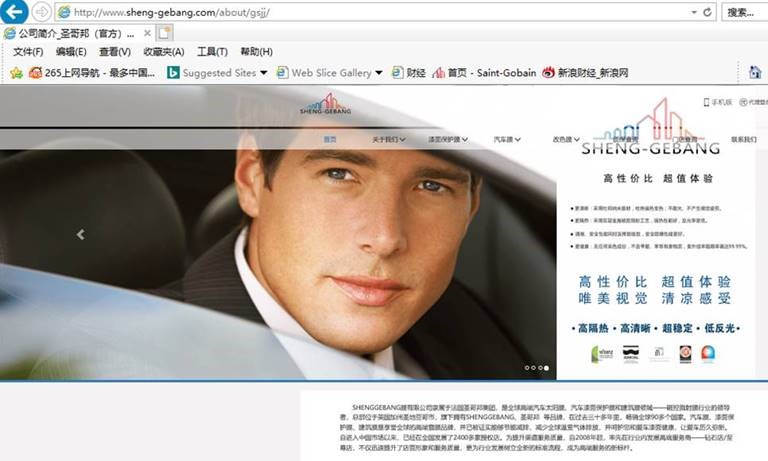Click the Refresh icon in address bar
Image resolution: width=768 pixels, height=461 pixels.
(x=708, y=12)
